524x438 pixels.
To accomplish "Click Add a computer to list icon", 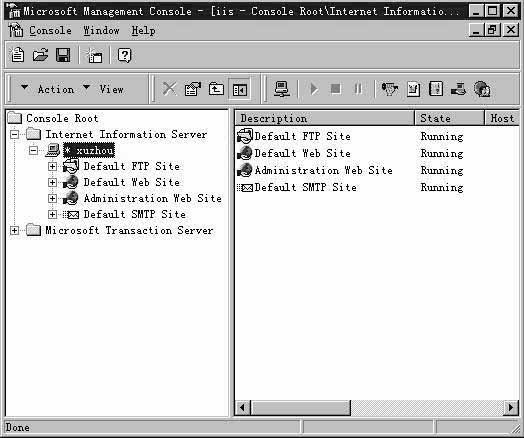I will 282,89.
